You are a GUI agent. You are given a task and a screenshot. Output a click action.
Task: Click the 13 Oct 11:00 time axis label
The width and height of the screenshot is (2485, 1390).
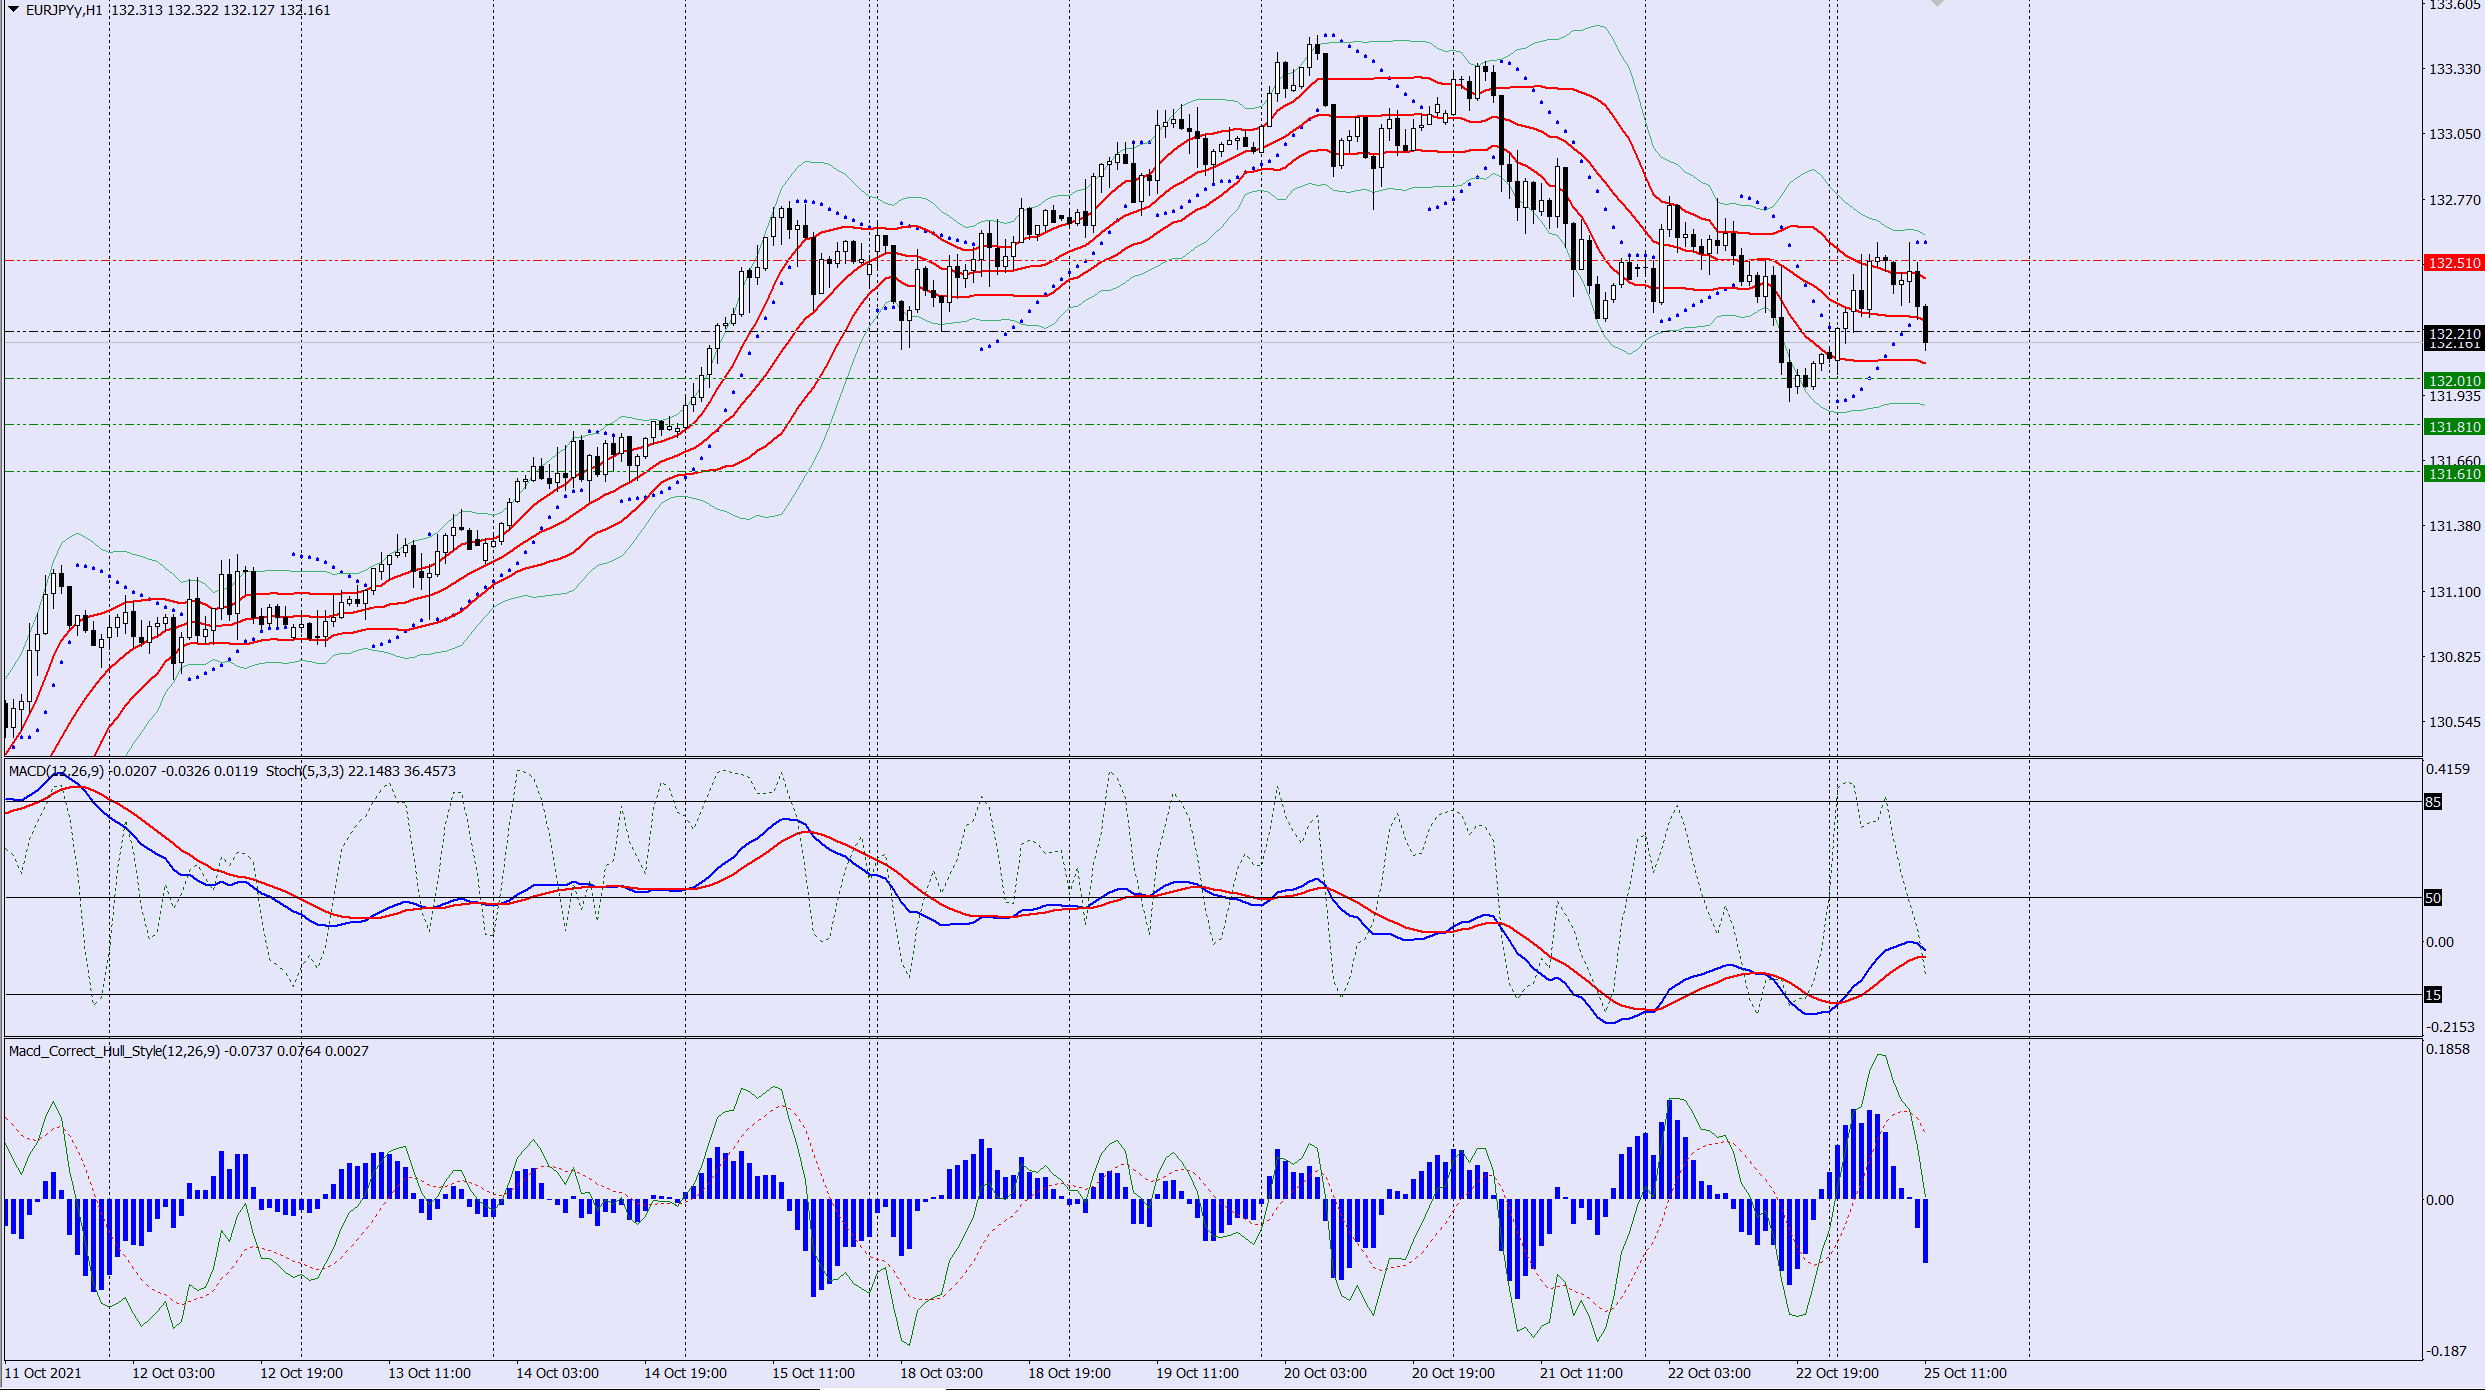click(x=429, y=1373)
